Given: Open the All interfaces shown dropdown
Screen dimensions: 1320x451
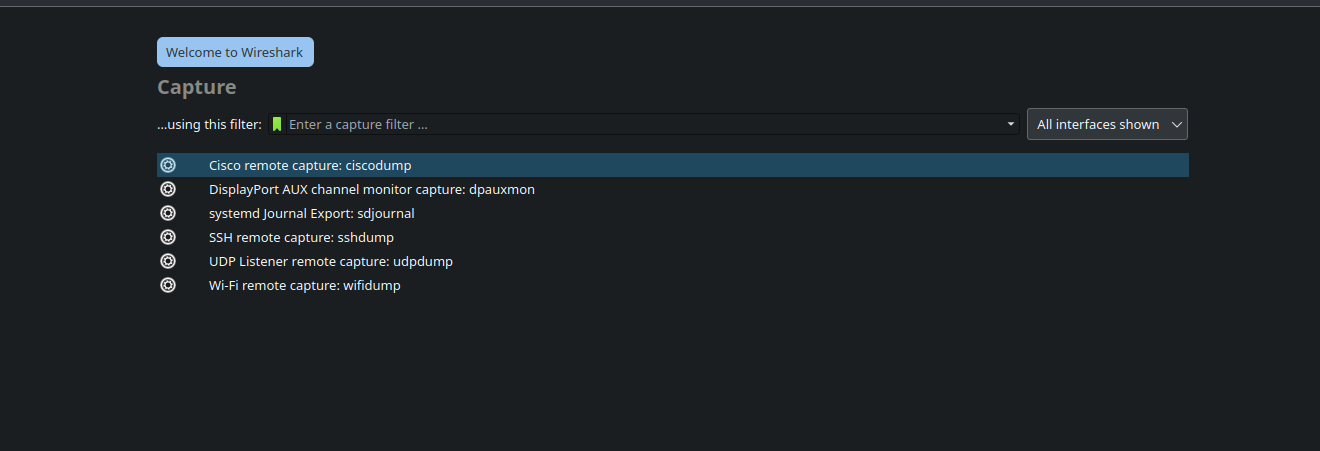Looking at the screenshot, I should [x=1107, y=124].
